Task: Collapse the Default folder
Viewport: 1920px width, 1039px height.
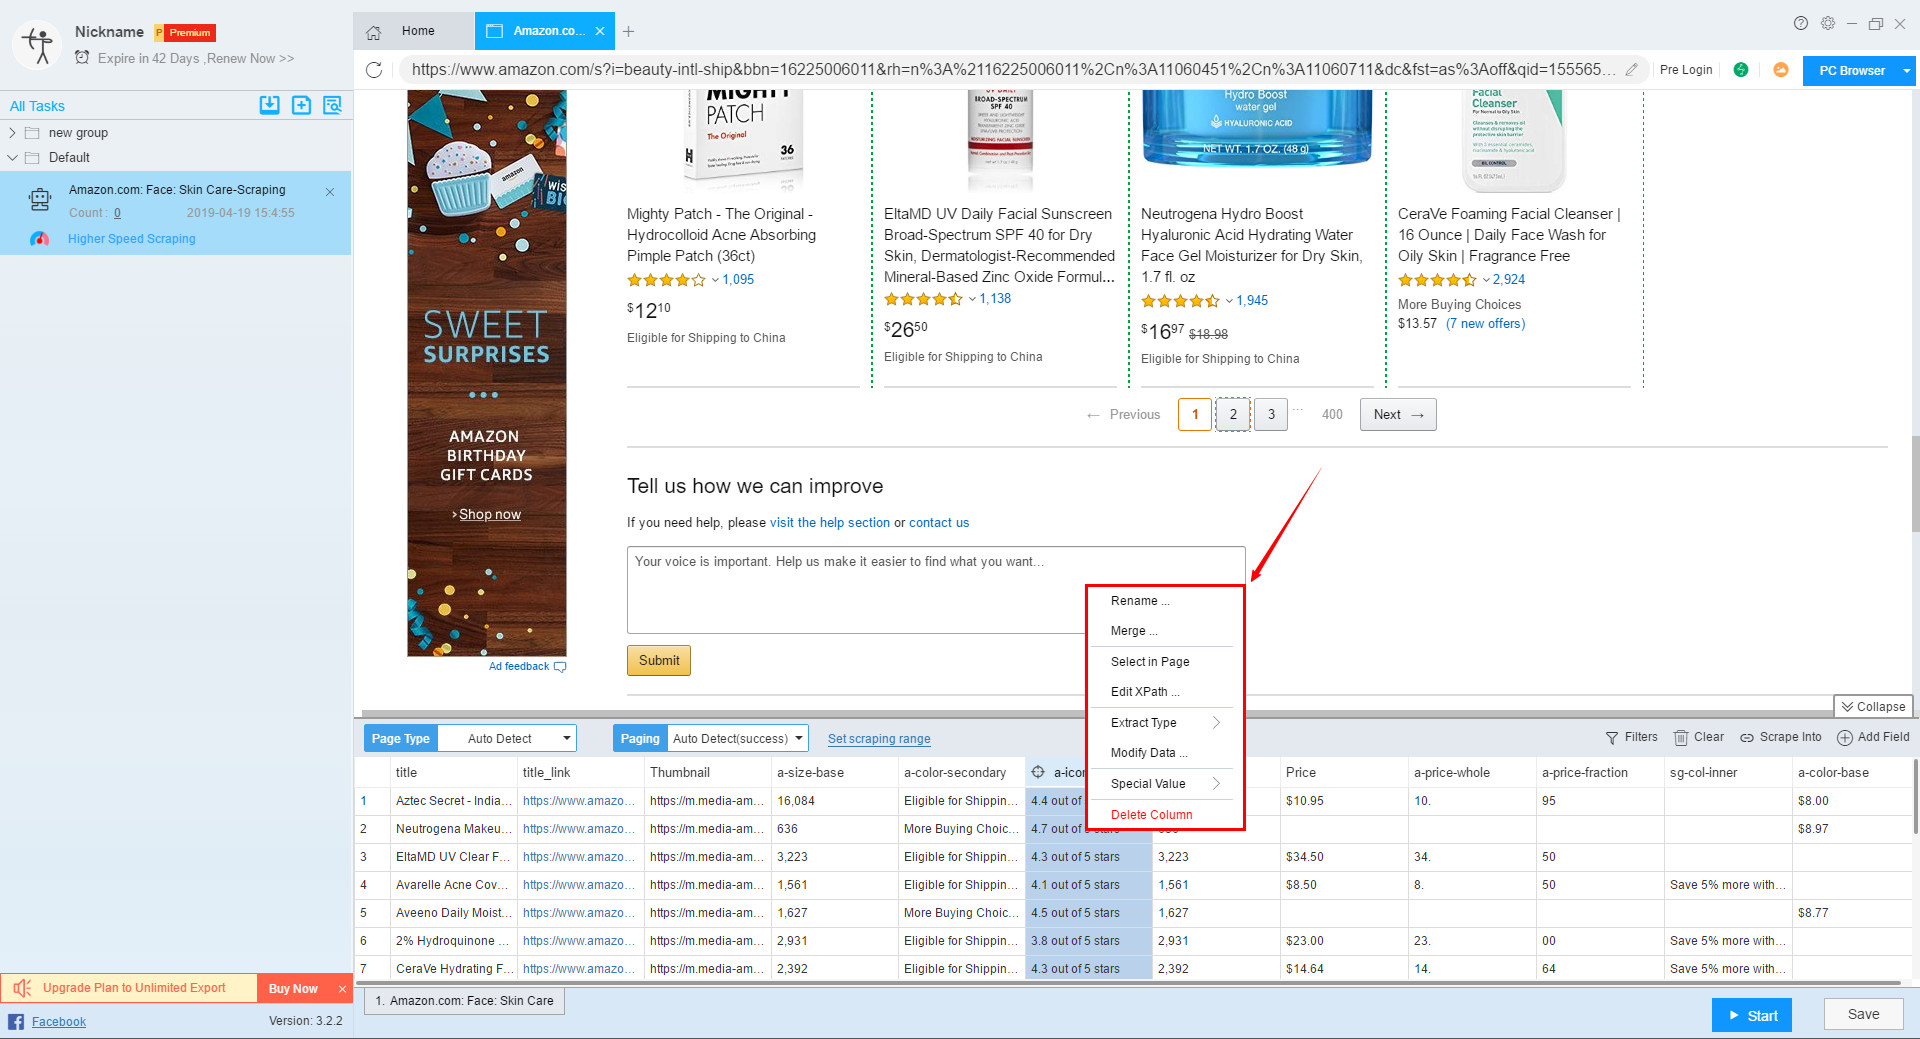Action: (12, 158)
